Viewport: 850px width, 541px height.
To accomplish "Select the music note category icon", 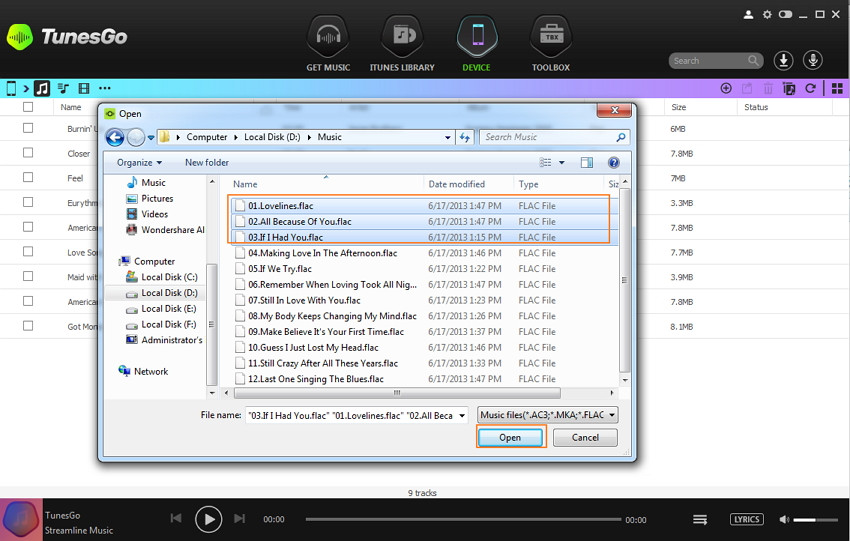I will (x=42, y=88).
